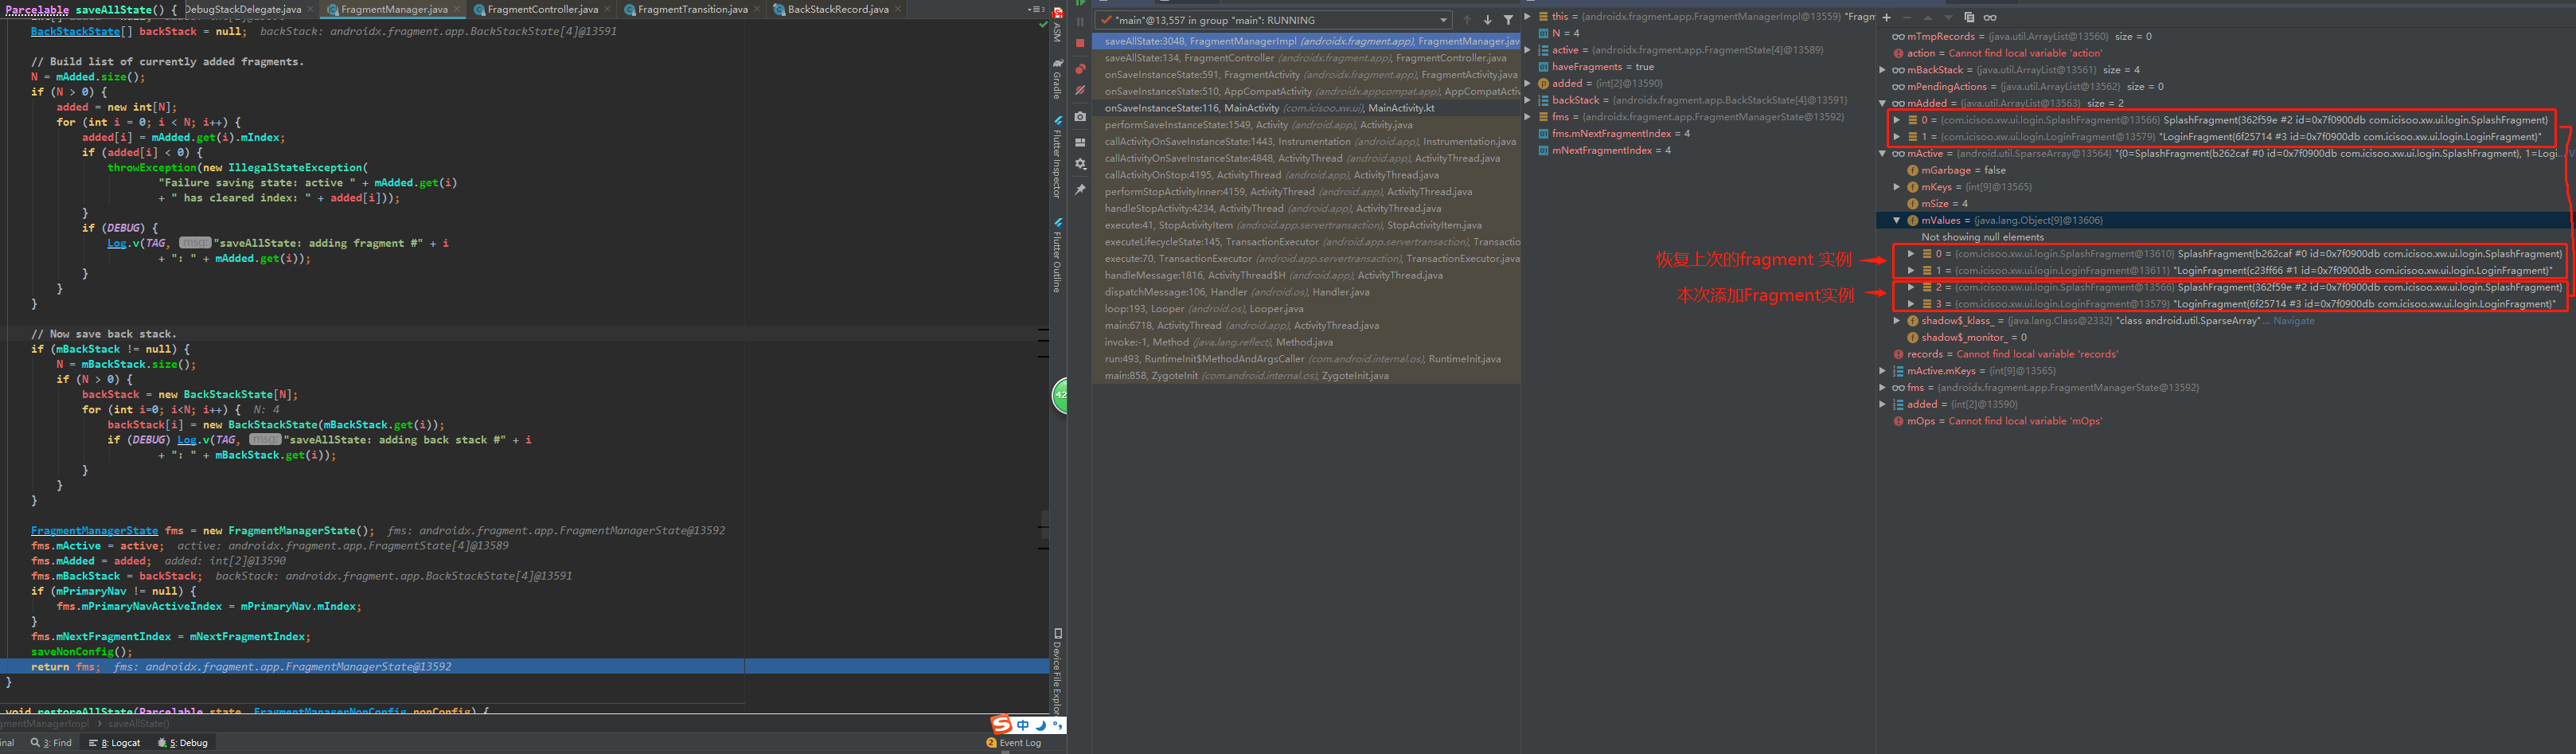Expand the shadow$_klass_ field node
The width and height of the screenshot is (2576, 754).
(x=1896, y=321)
